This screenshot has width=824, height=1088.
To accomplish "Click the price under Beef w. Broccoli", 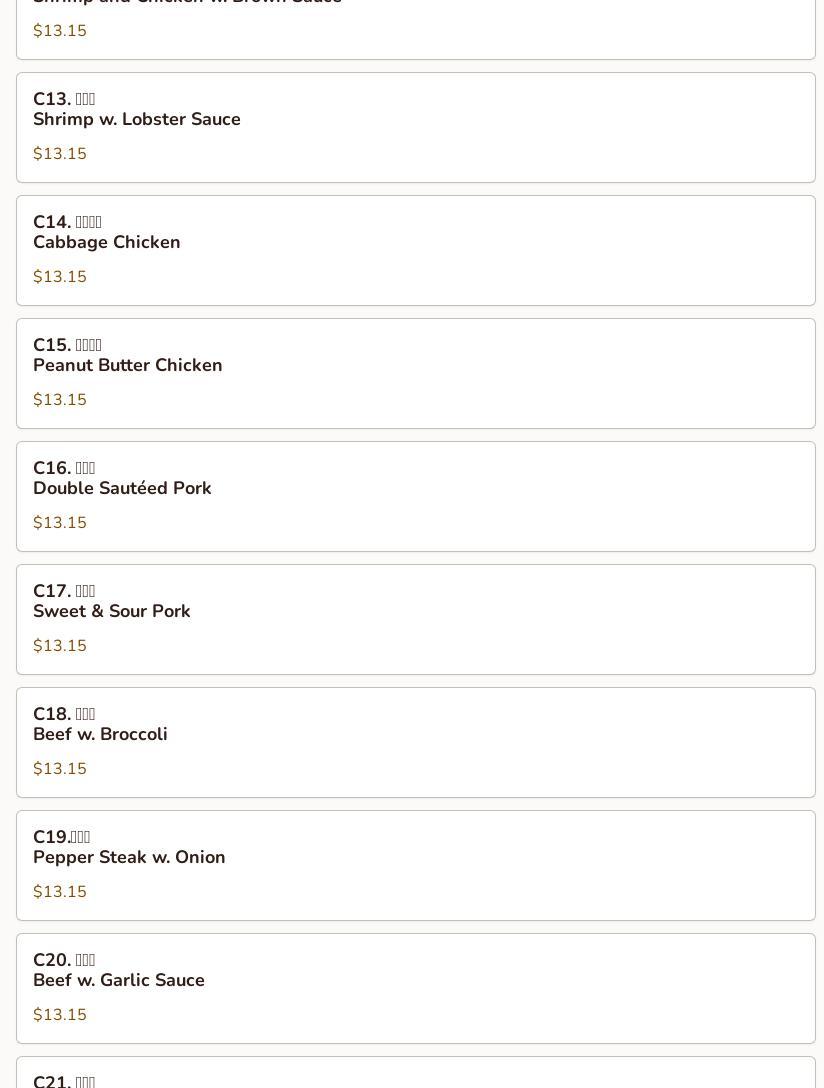I will (60, 769).
